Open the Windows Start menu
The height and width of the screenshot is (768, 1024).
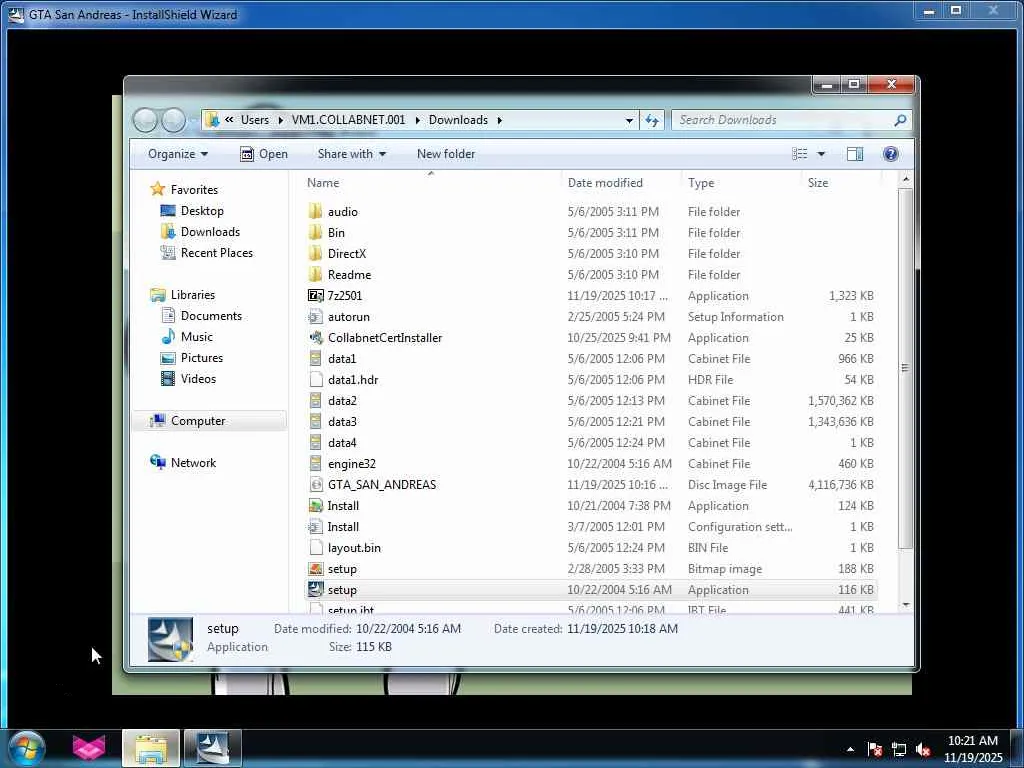click(27, 748)
